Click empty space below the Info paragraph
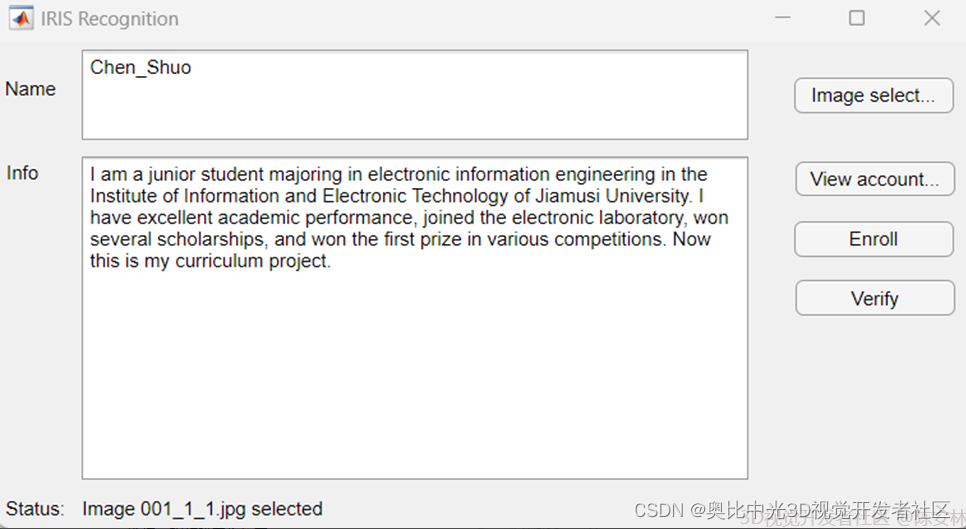The width and height of the screenshot is (966, 529). coord(414,380)
